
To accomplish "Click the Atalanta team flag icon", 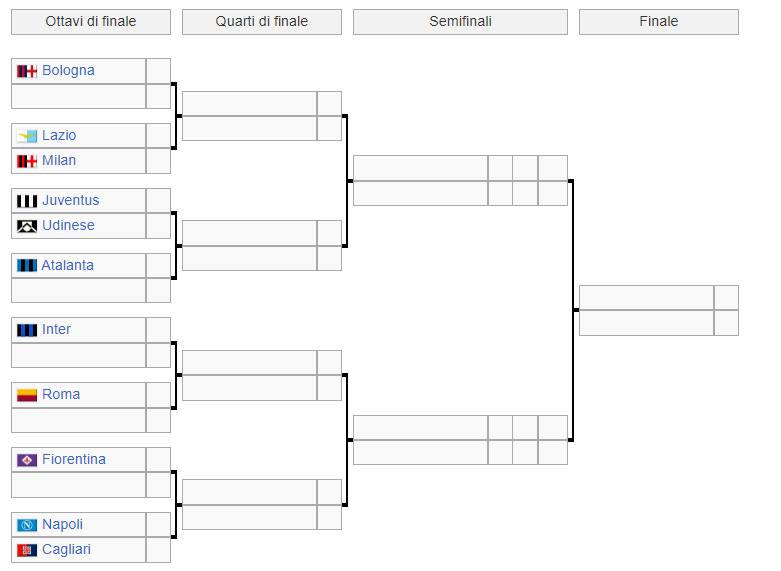I will [x=27, y=266].
